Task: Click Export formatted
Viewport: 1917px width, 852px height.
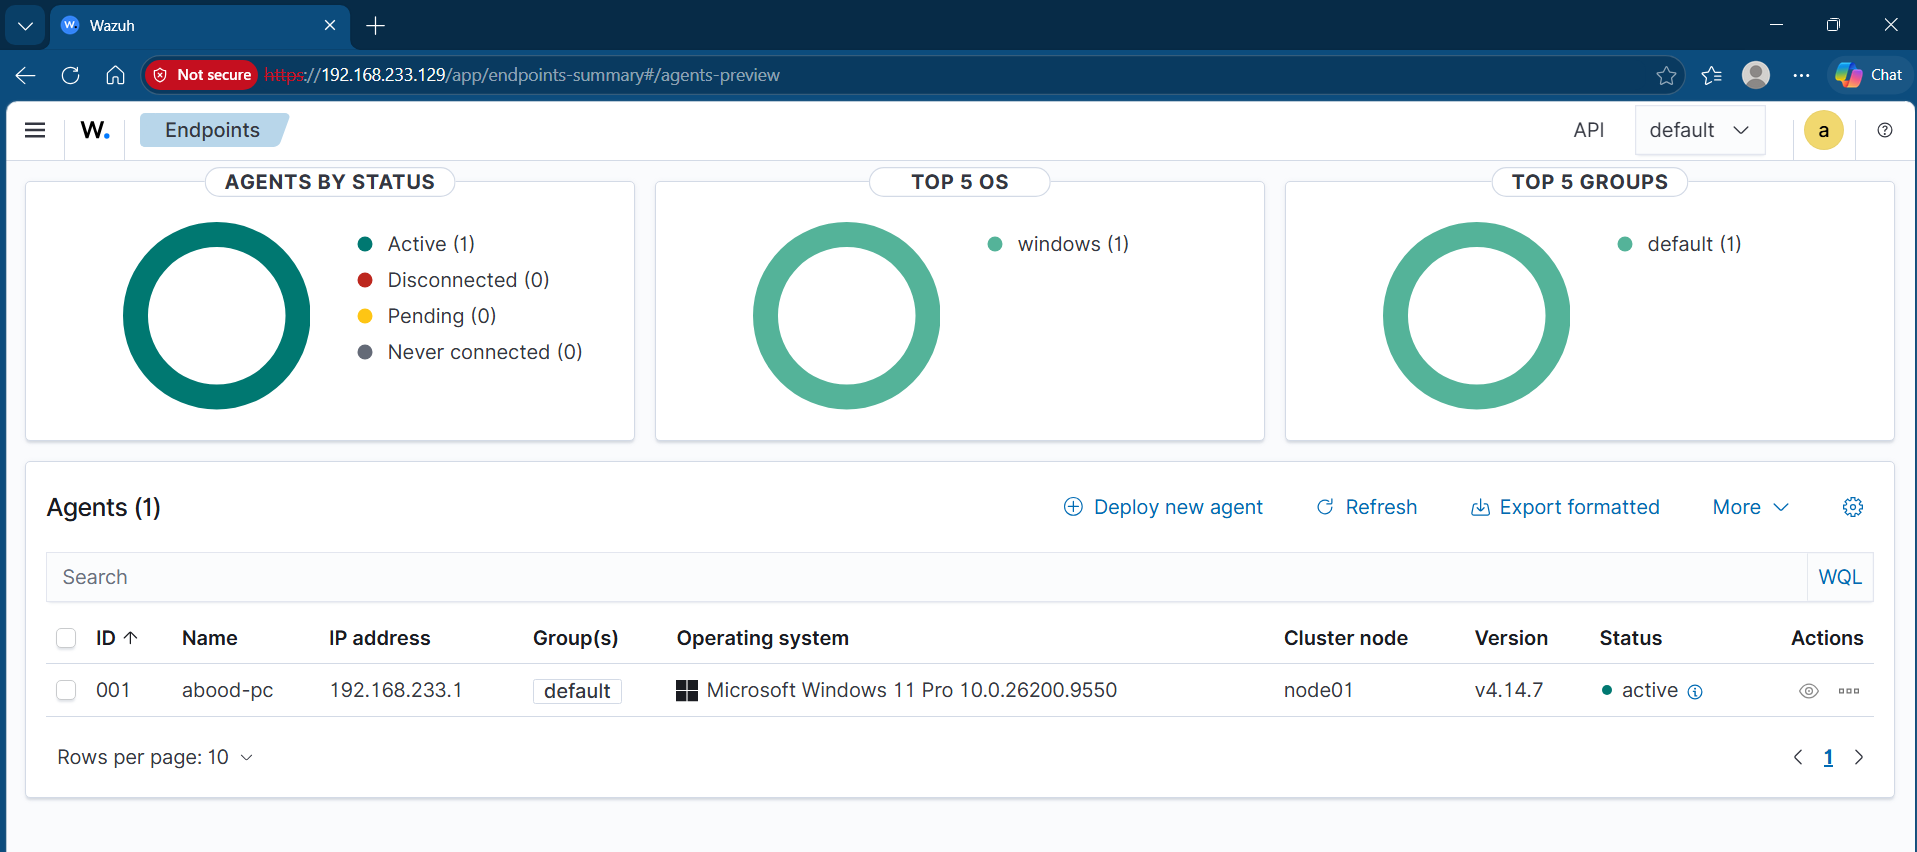Action: (x=1565, y=507)
